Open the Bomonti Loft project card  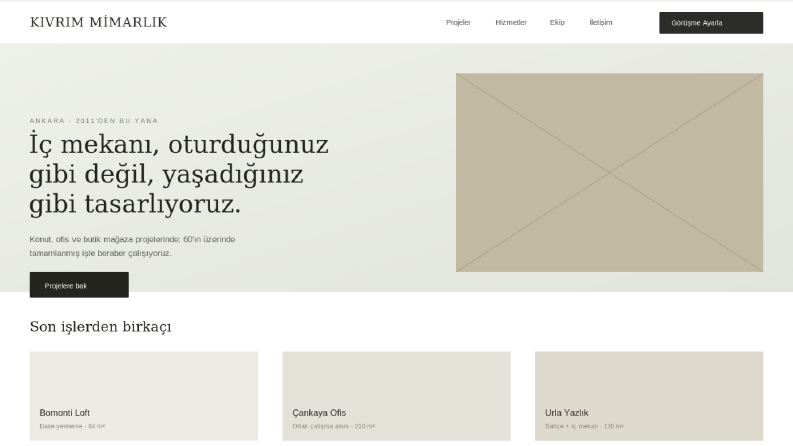(x=144, y=396)
